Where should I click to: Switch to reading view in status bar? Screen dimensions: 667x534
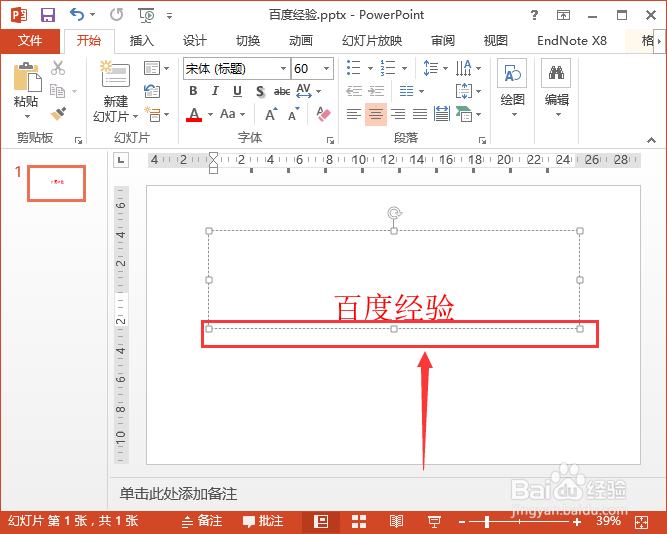point(396,521)
